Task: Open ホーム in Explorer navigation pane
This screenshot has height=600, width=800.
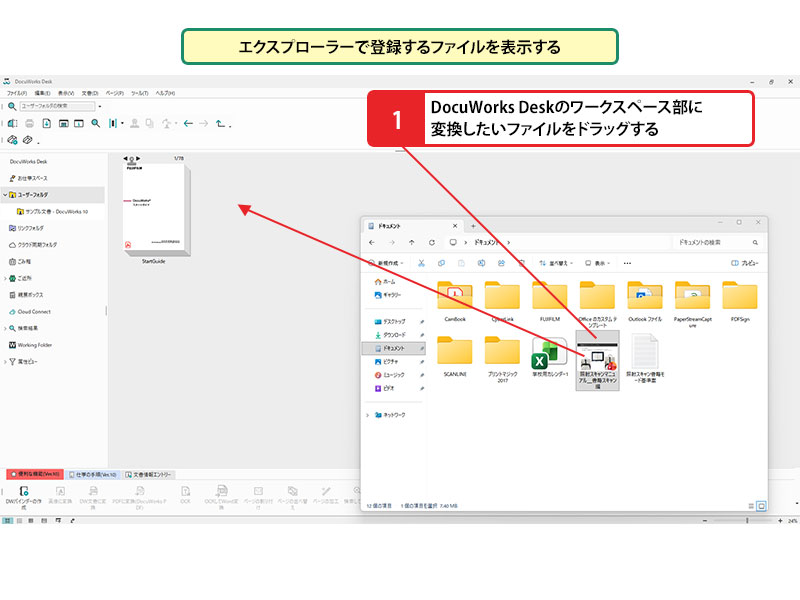Action: click(385, 282)
